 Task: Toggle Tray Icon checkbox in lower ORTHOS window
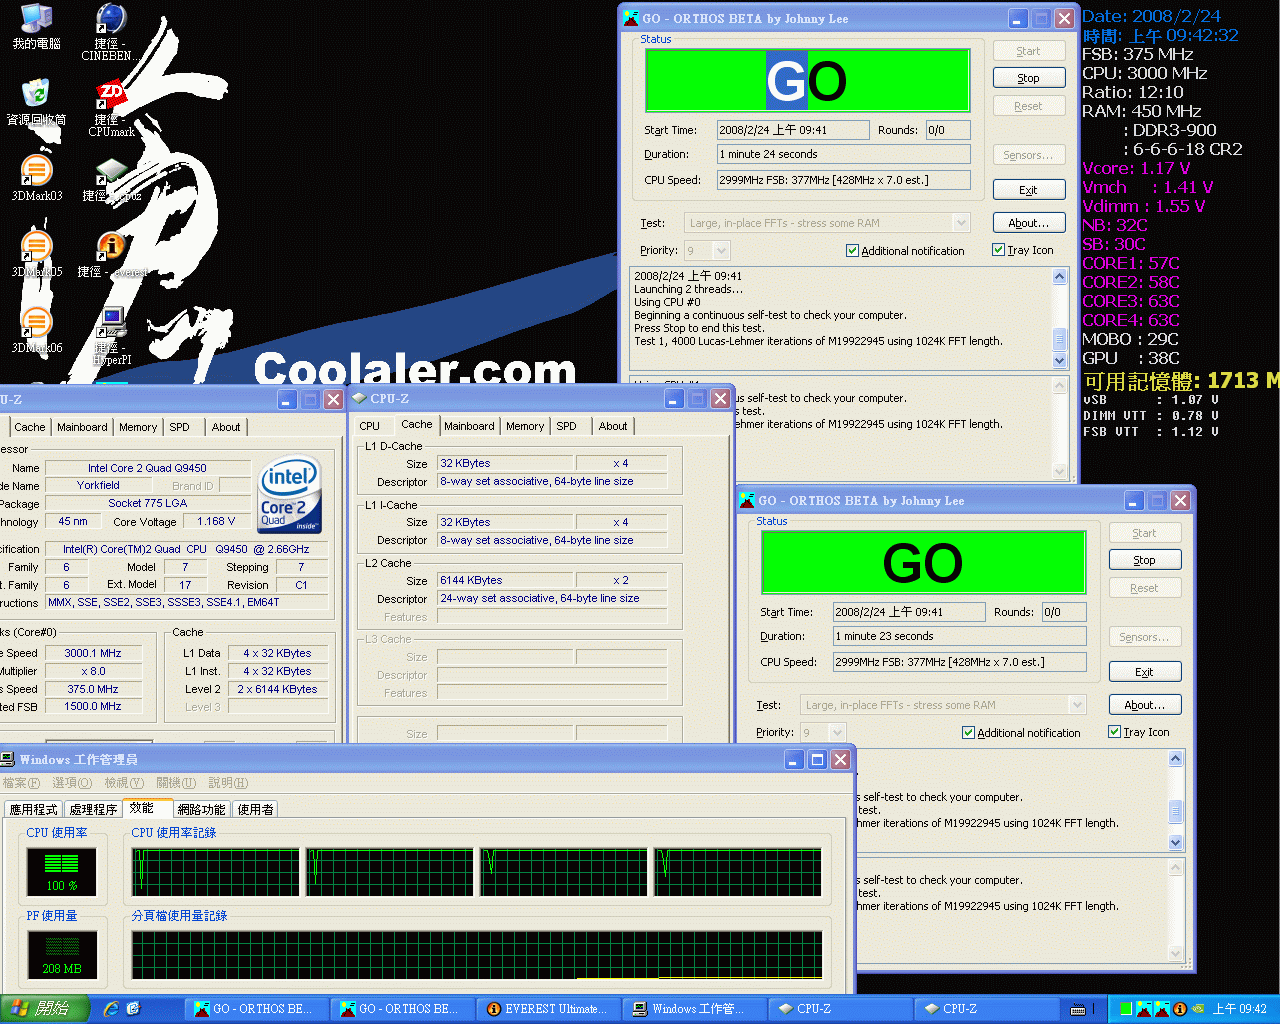click(x=1115, y=732)
